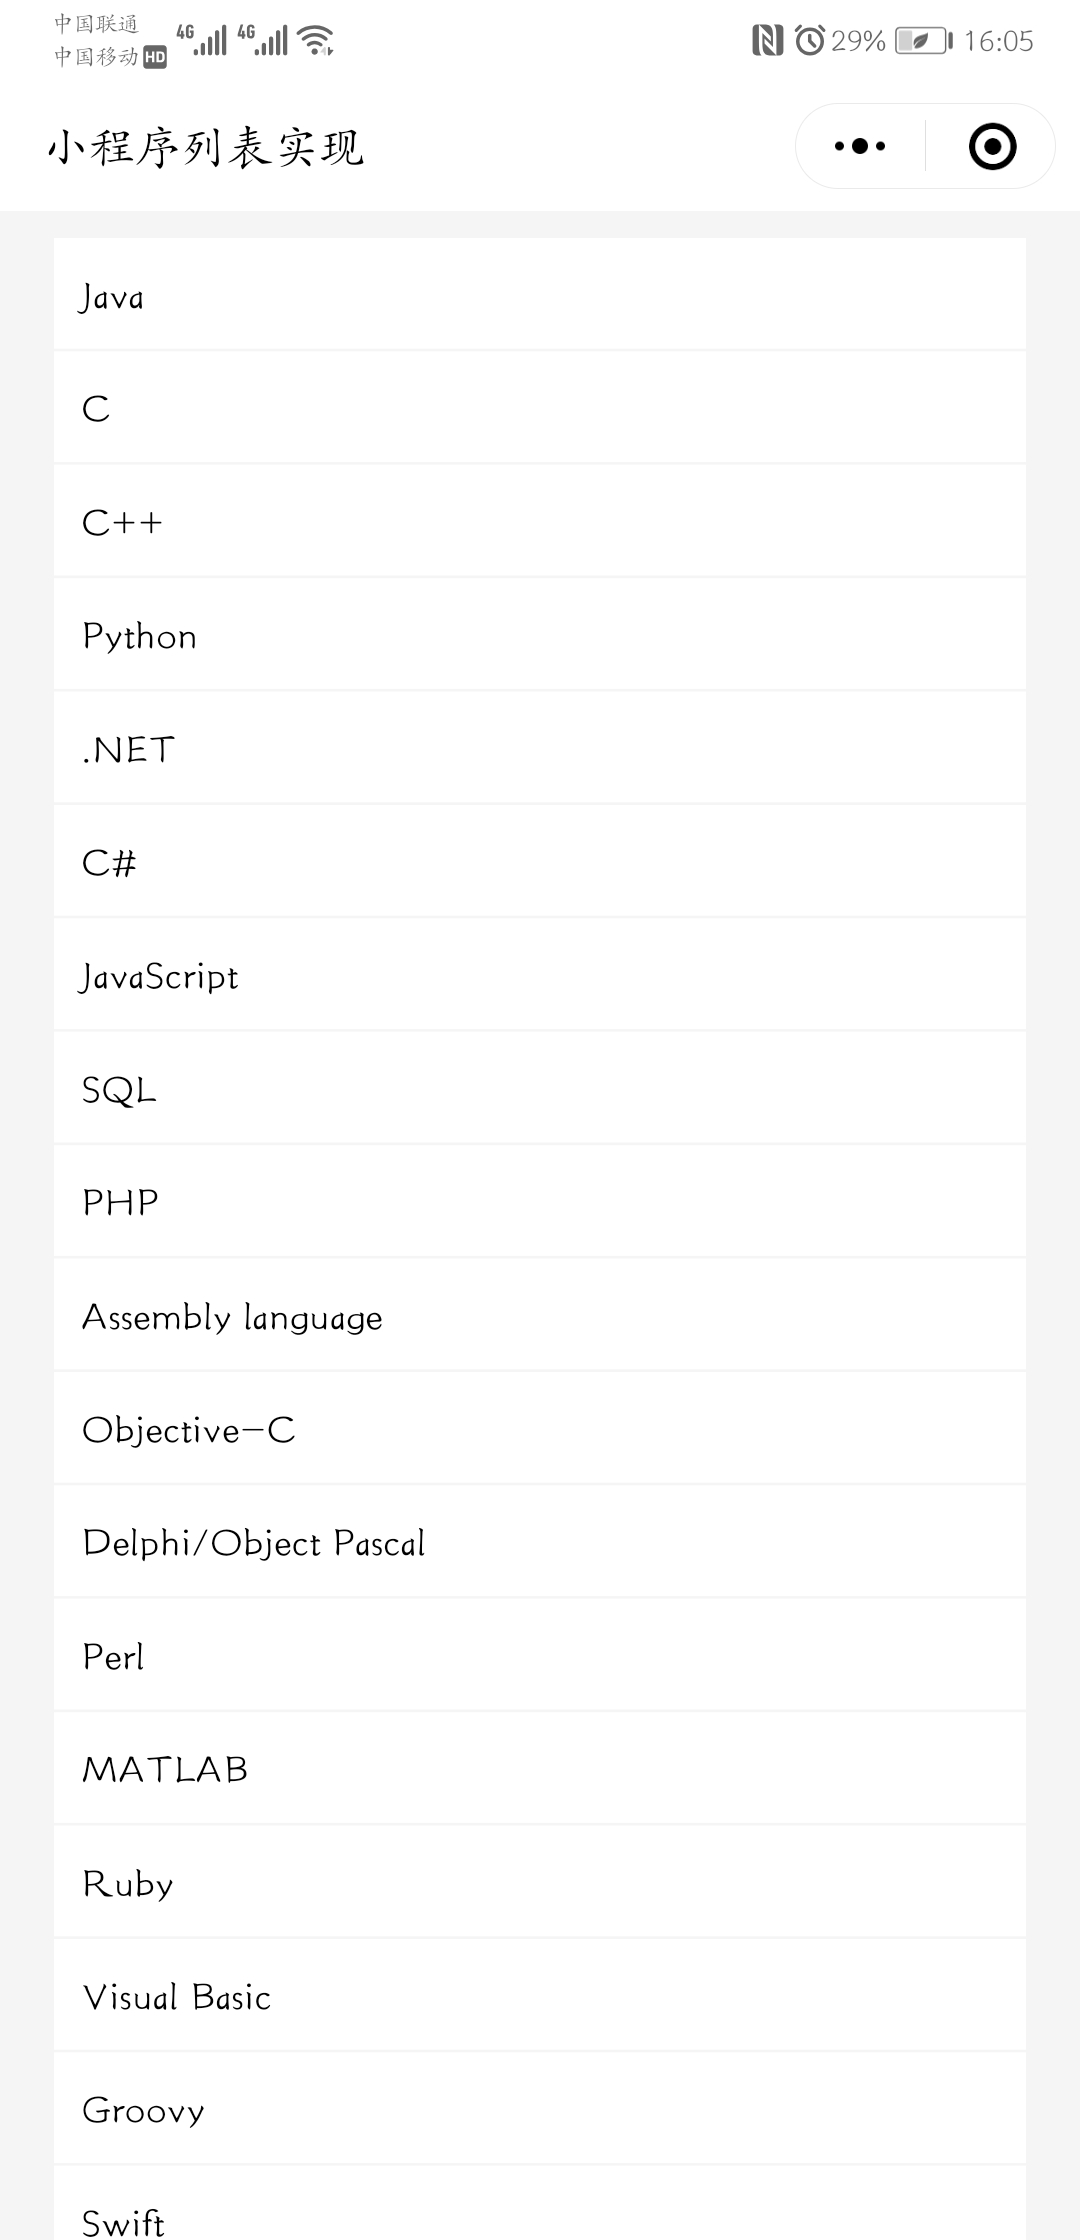The width and height of the screenshot is (1080, 2240).
Task: Pick MATLAB from the list
Action: 540,1769
